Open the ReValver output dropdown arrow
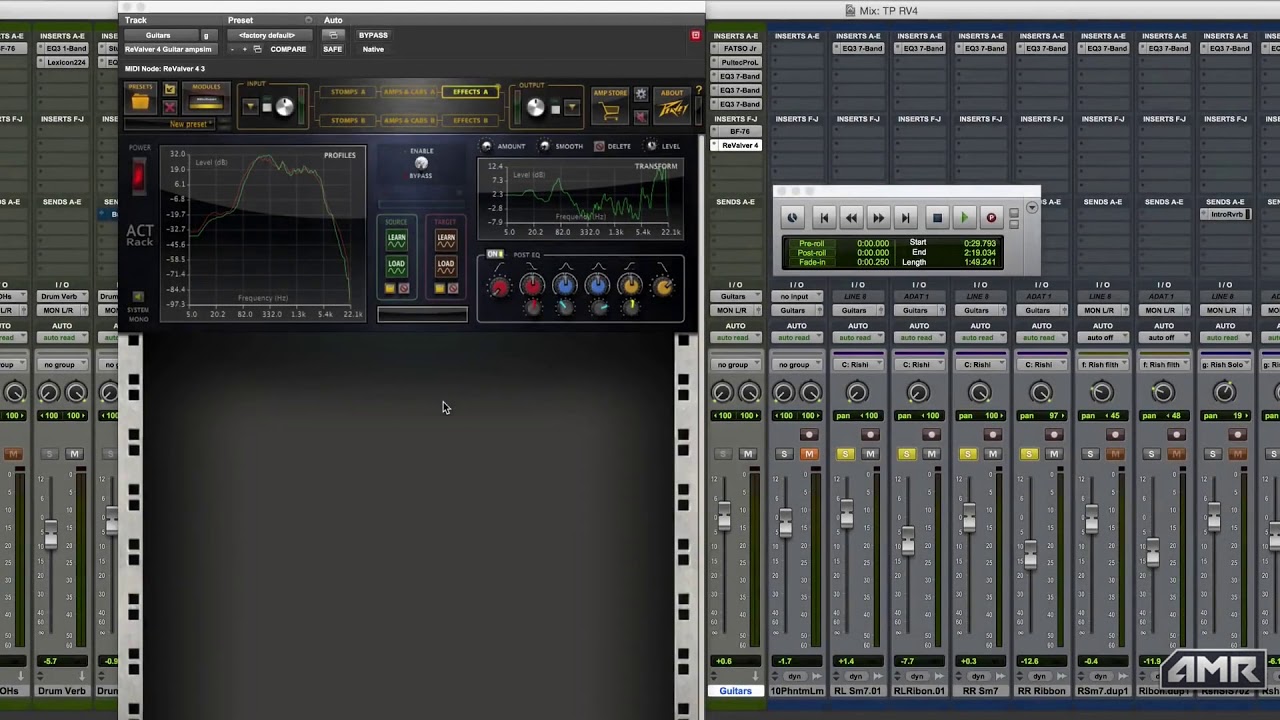 pyautogui.click(x=571, y=107)
